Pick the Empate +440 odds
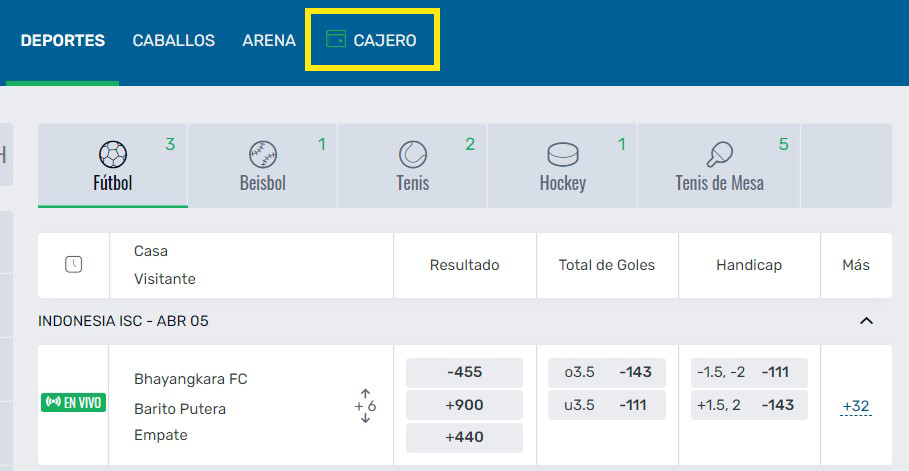This screenshot has width=909, height=471. [464, 437]
